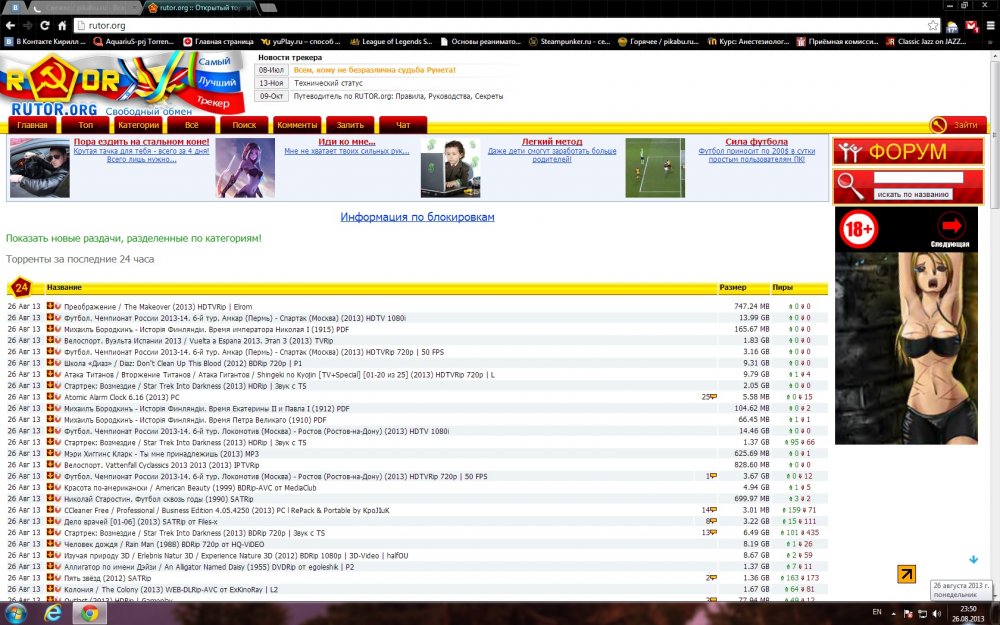Open the Залить upload tab

pos(350,125)
